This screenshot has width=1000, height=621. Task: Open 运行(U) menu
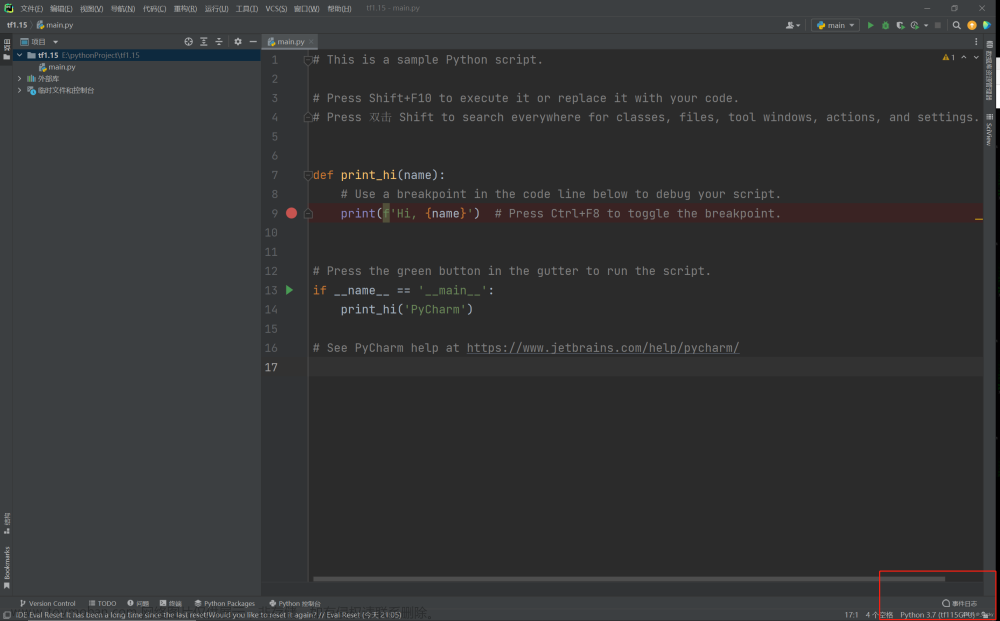point(216,8)
